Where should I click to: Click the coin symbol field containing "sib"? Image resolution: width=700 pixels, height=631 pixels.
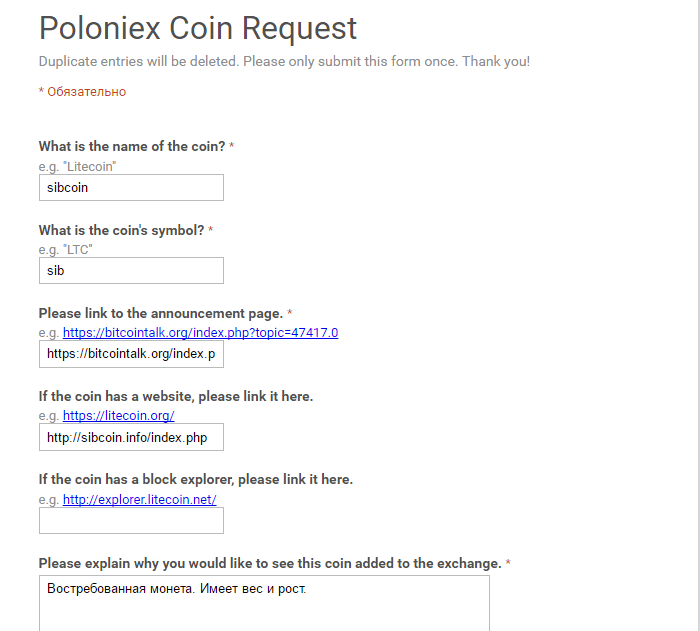[131, 270]
